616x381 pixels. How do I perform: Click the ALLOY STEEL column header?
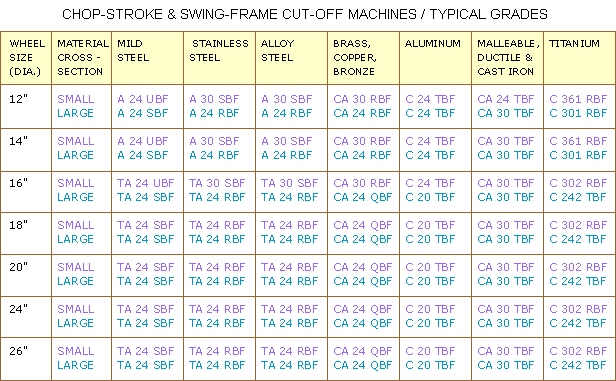click(292, 58)
